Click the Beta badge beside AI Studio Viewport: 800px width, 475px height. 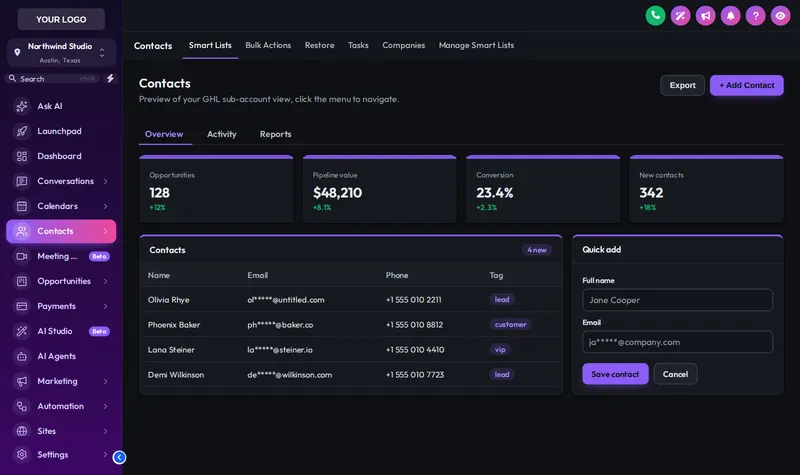(x=99, y=331)
